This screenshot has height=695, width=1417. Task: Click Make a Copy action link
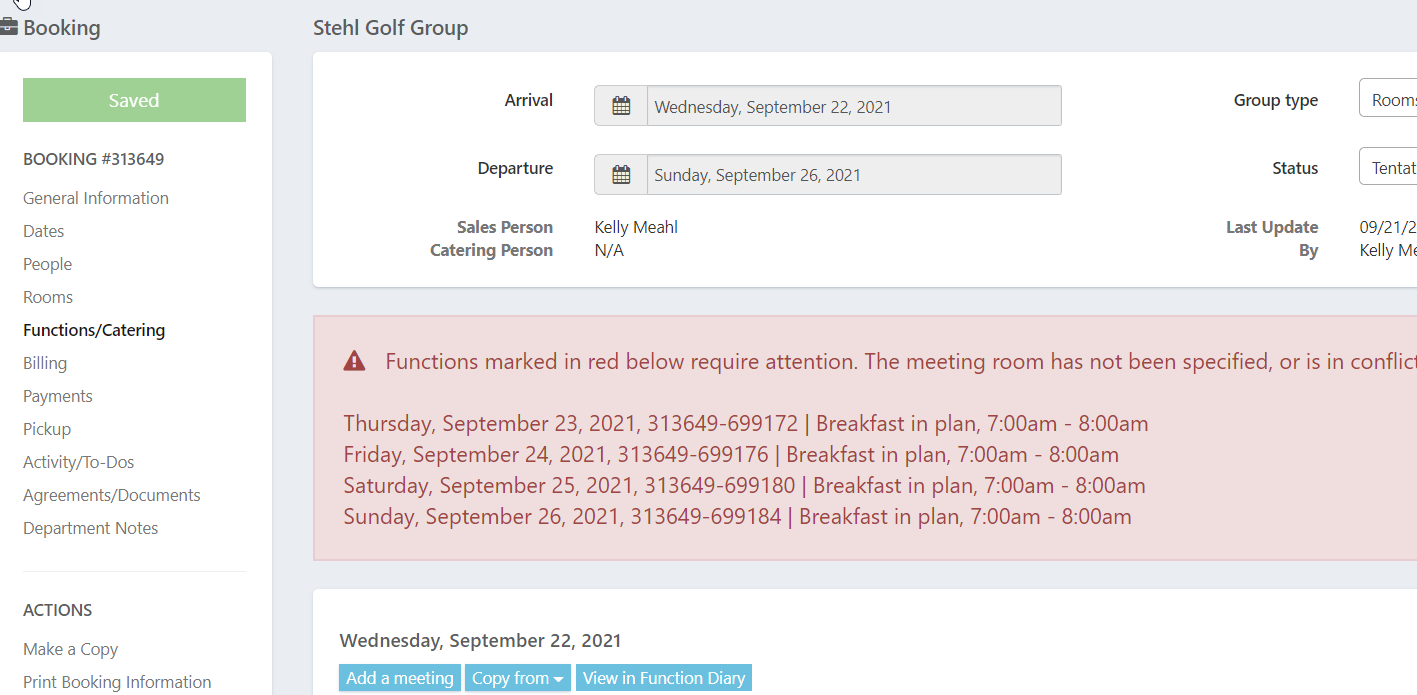[x=71, y=649]
